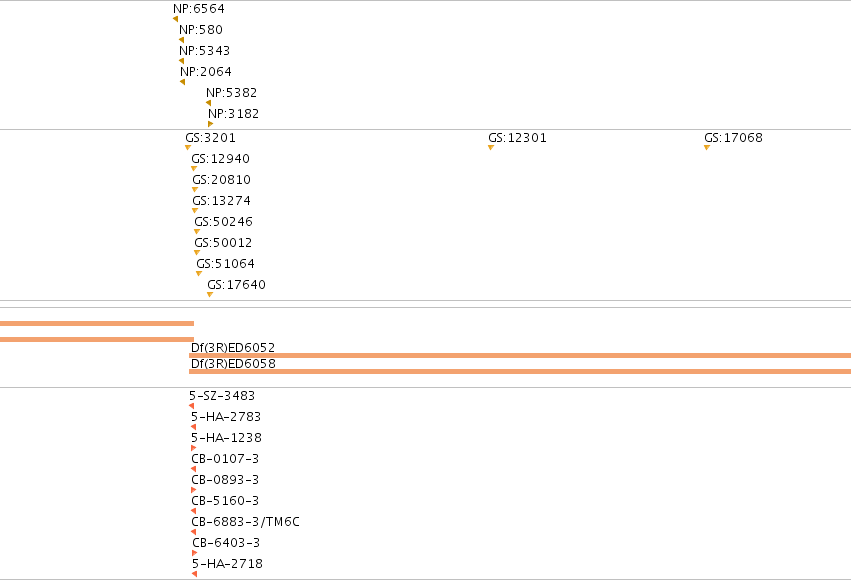The image size is (851, 580).
Task: Open the GS:12940 label
Action: coord(220,159)
